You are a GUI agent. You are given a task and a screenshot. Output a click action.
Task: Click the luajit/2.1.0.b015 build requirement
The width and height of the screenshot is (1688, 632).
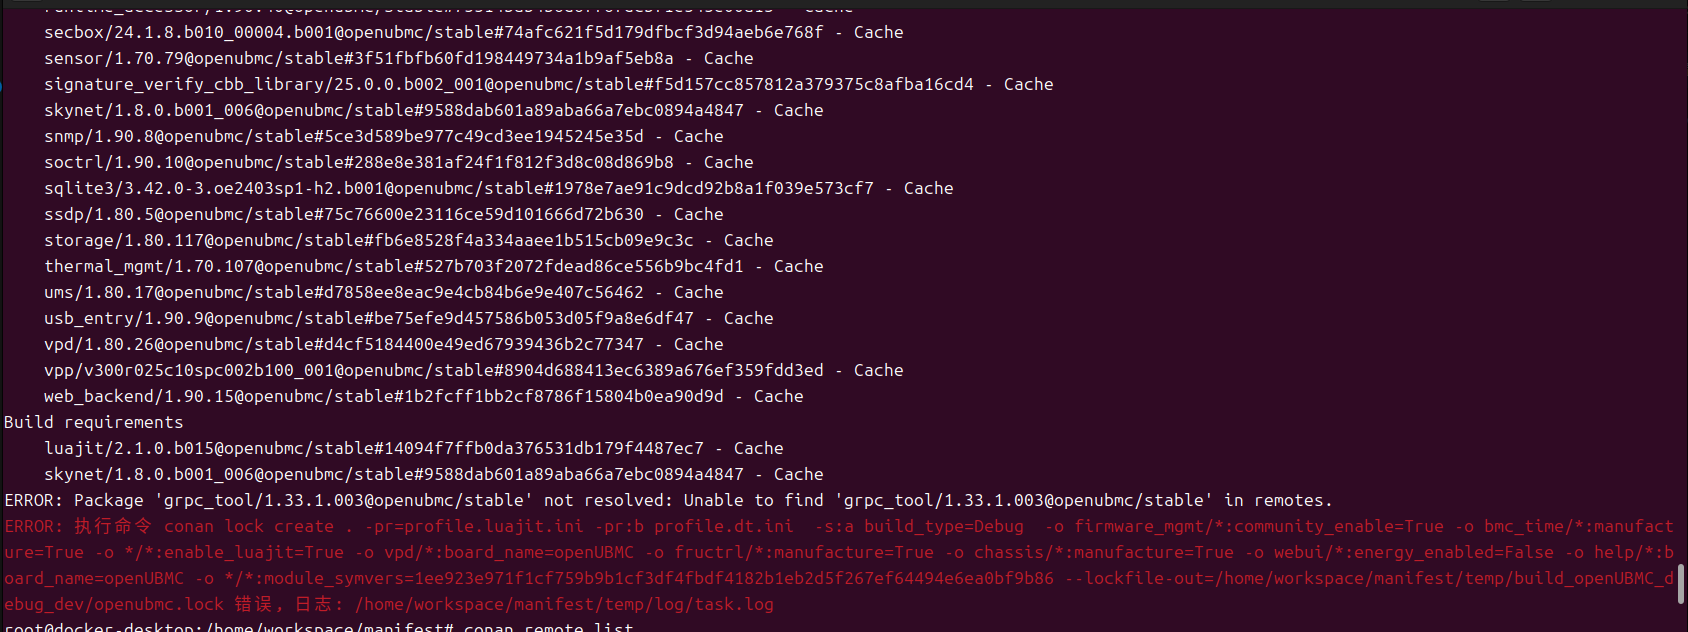pos(373,448)
